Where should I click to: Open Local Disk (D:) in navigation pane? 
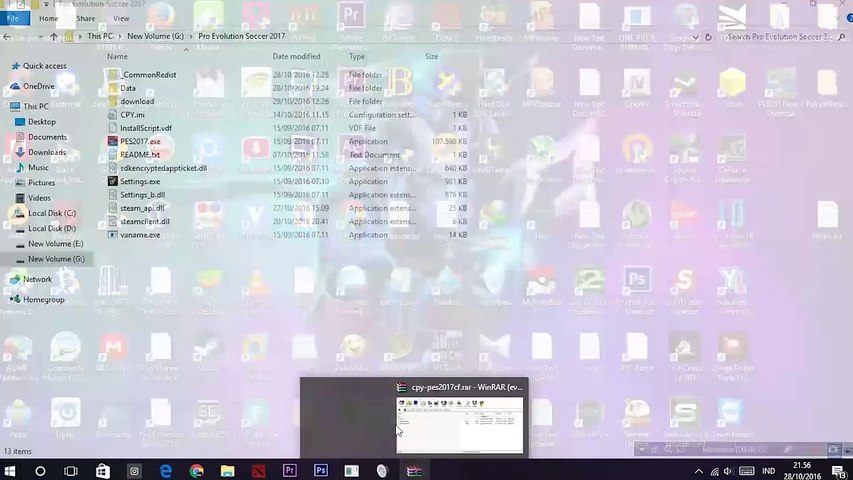(x=52, y=229)
